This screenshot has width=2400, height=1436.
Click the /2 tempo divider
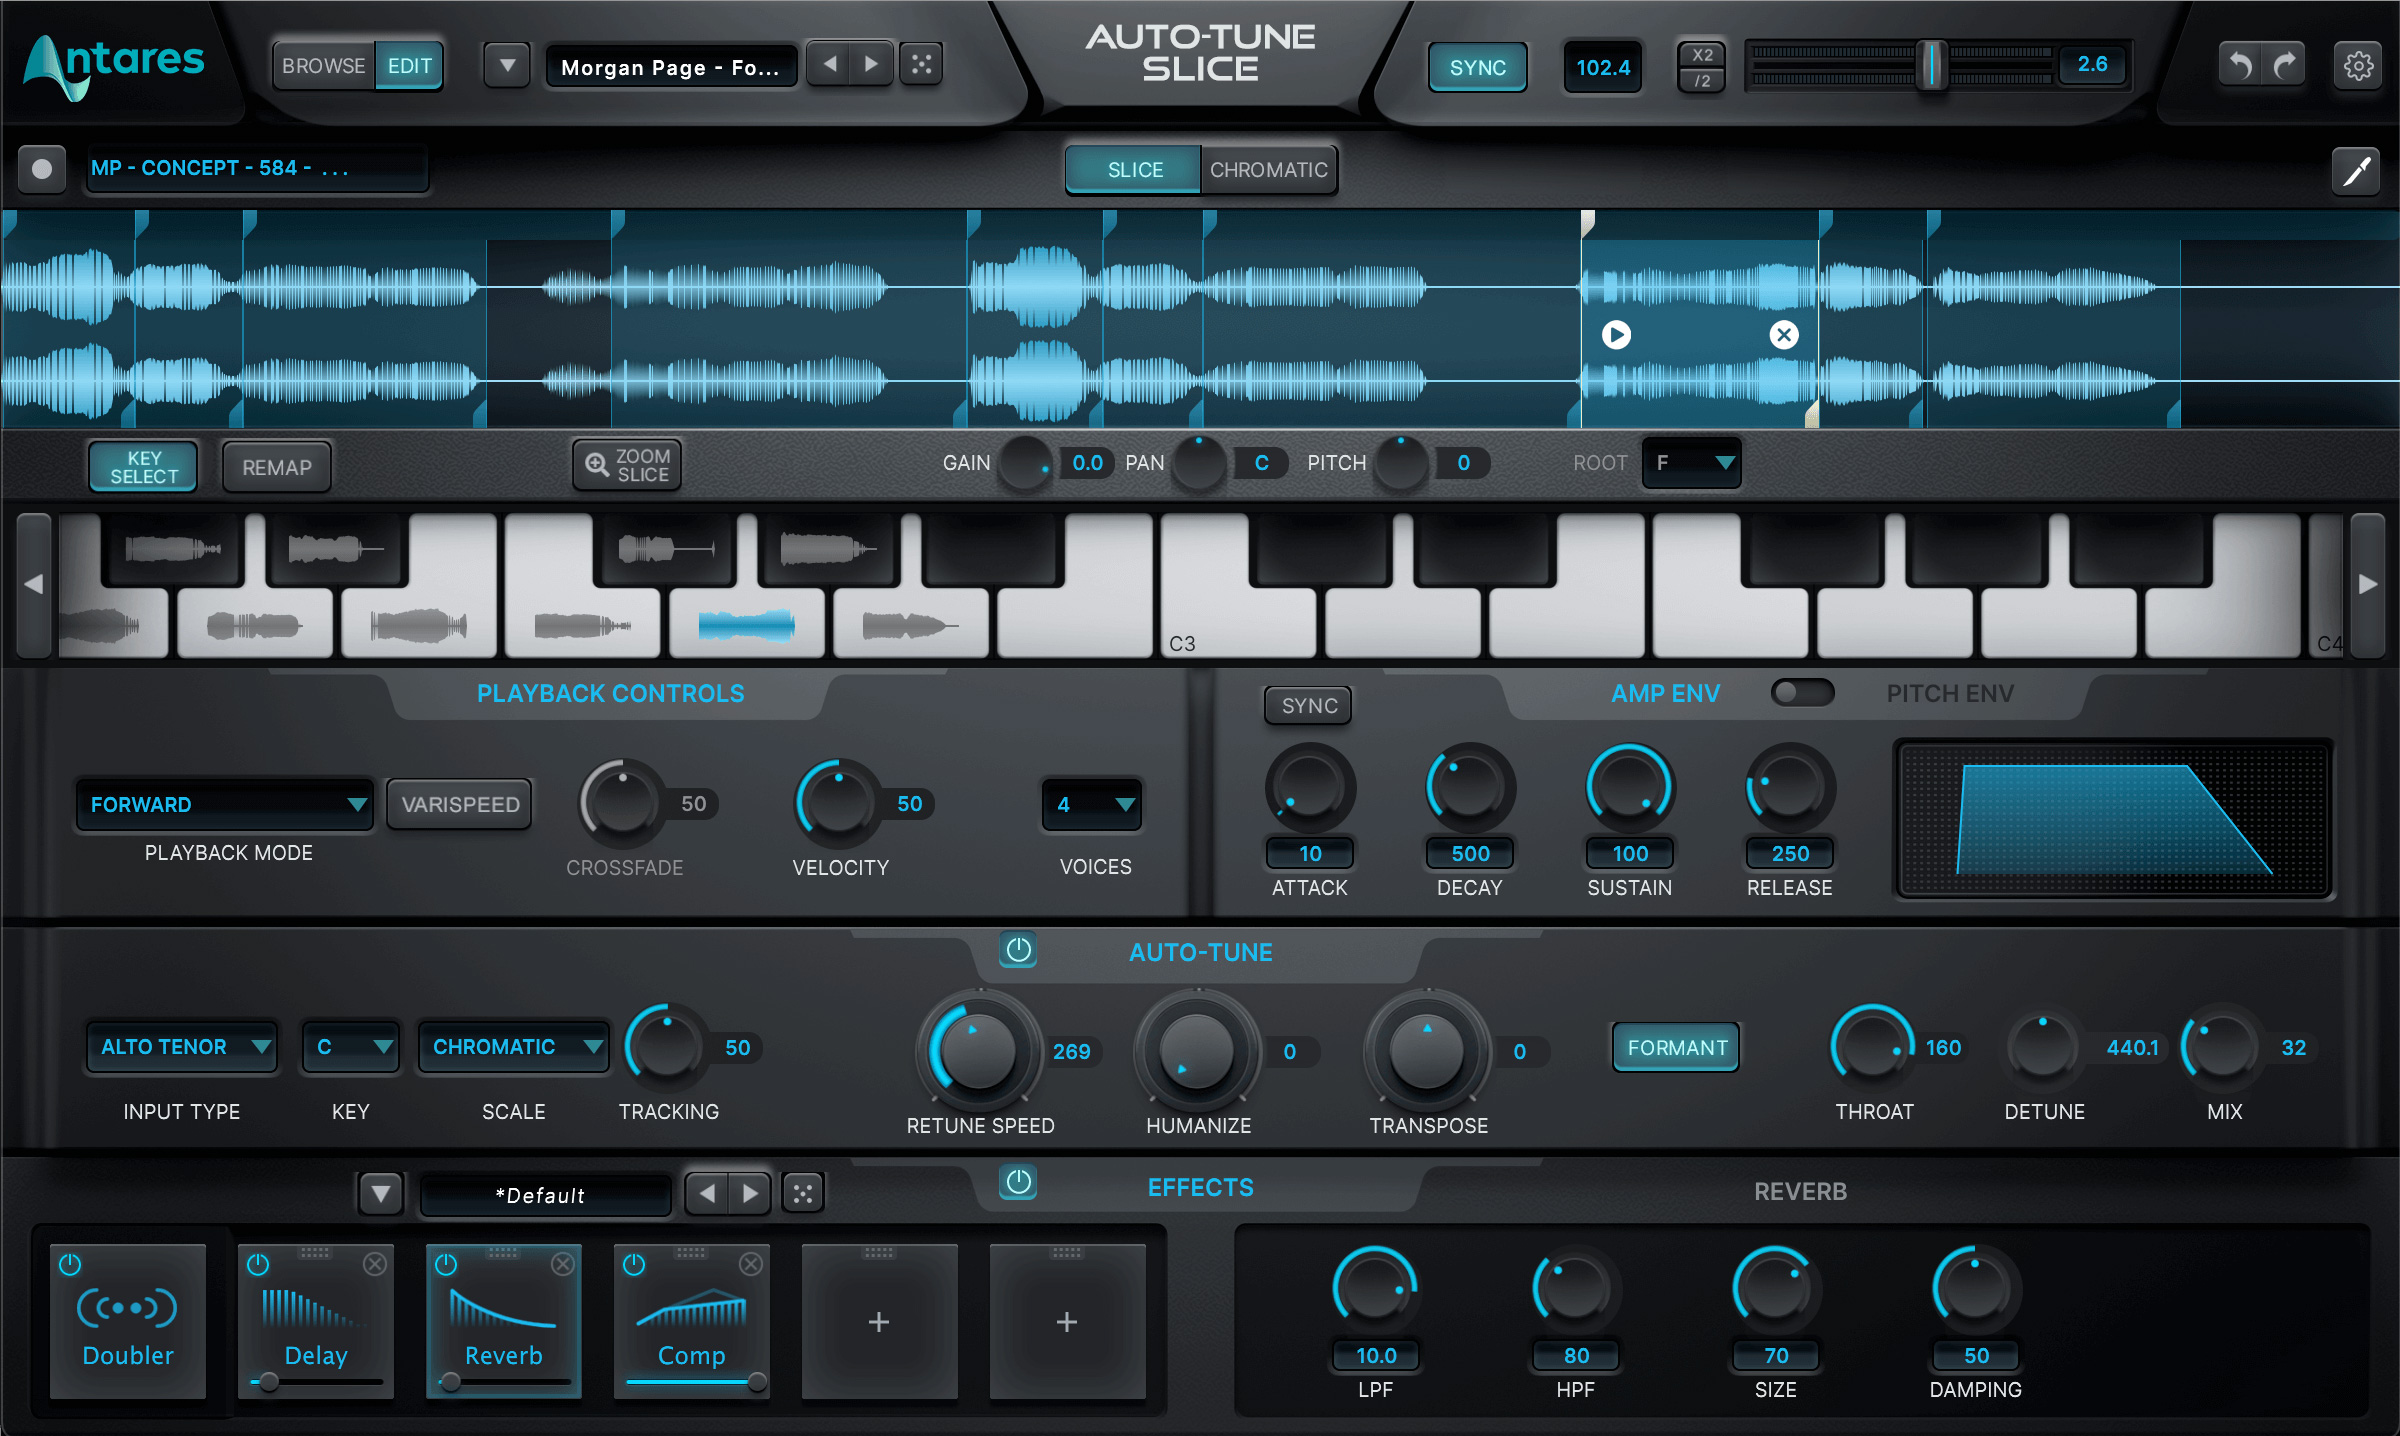click(1702, 80)
